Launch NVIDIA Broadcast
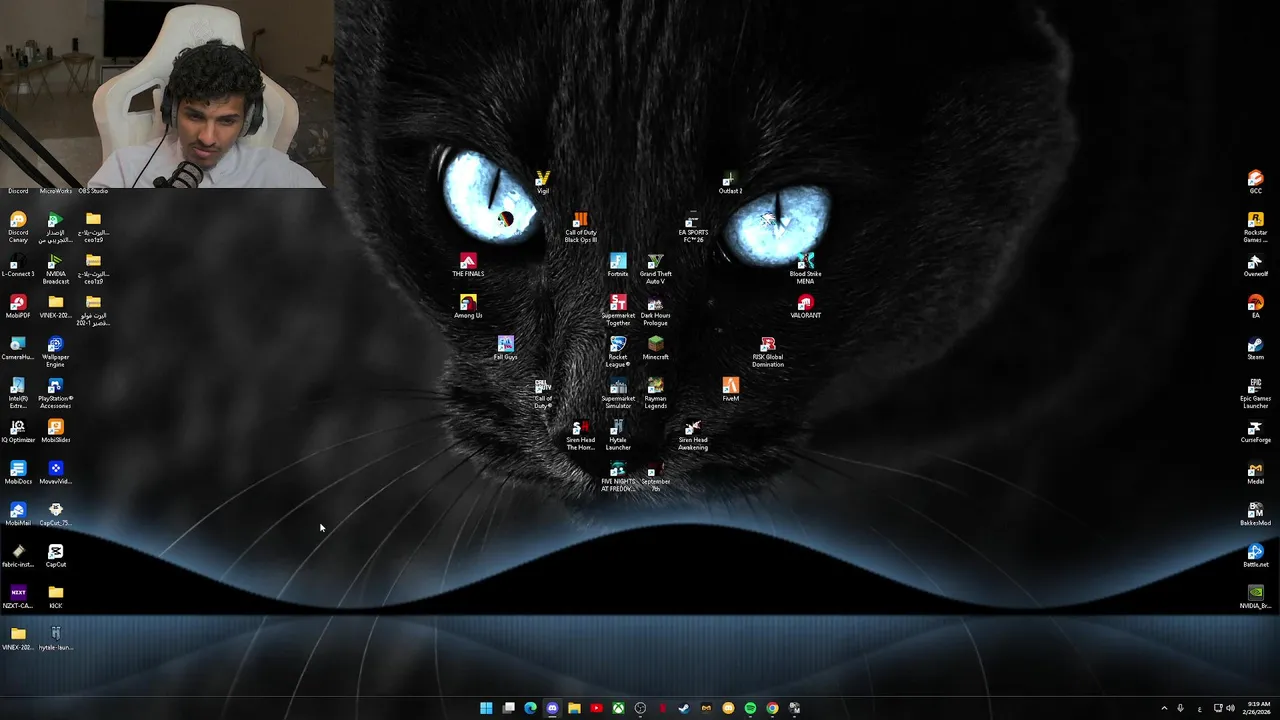1280x720 pixels. [x=56, y=269]
